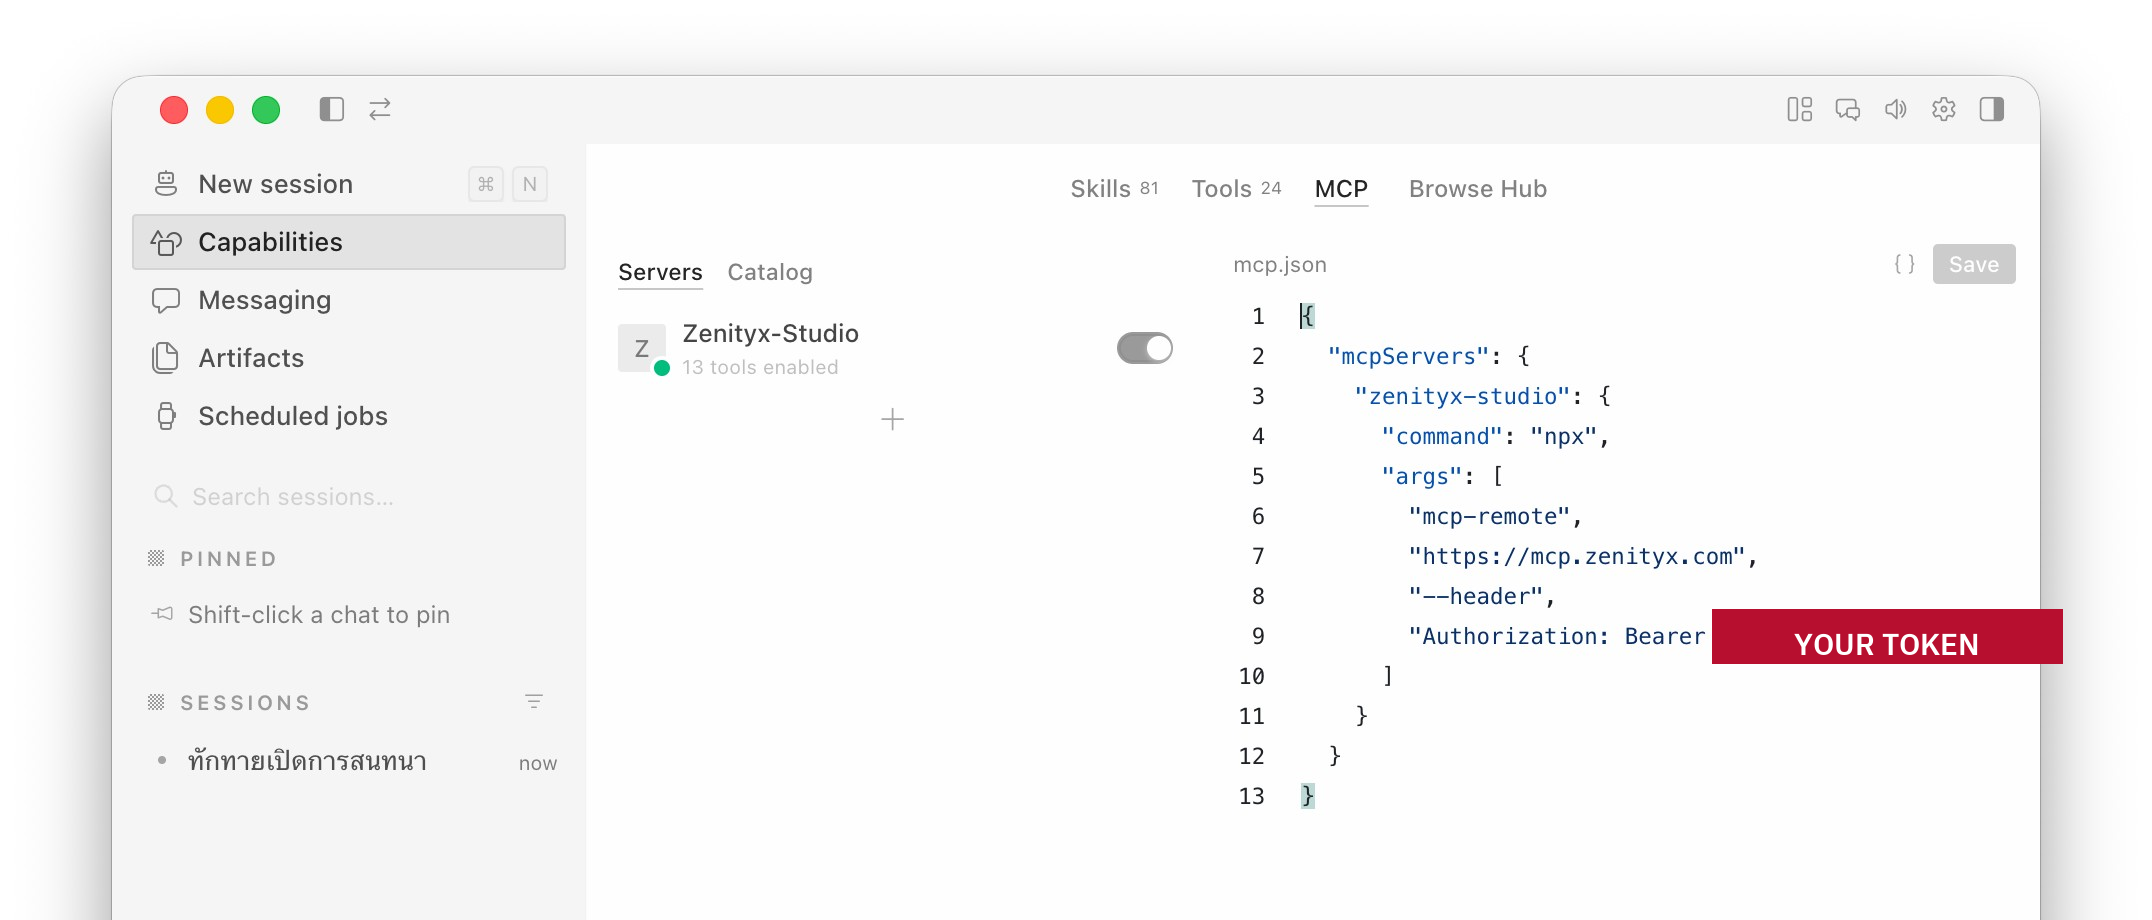2152x920 pixels.
Task: Click the "mcp-remote" line
Action: (x=1496, y=516)
